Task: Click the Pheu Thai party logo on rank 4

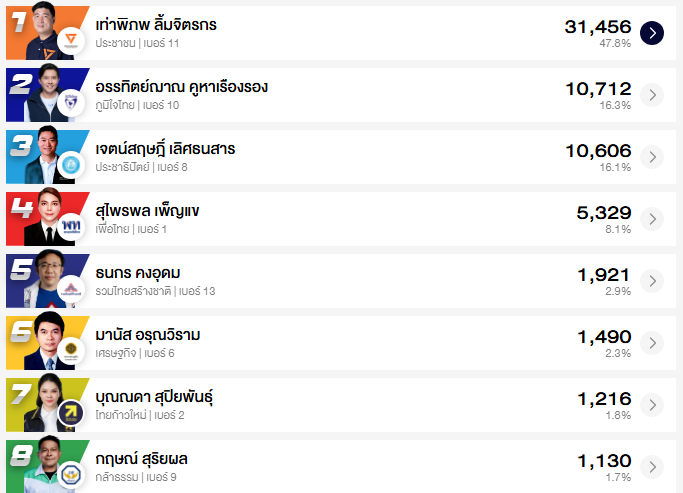Action: pyautogui.click(x=71, y=227)
